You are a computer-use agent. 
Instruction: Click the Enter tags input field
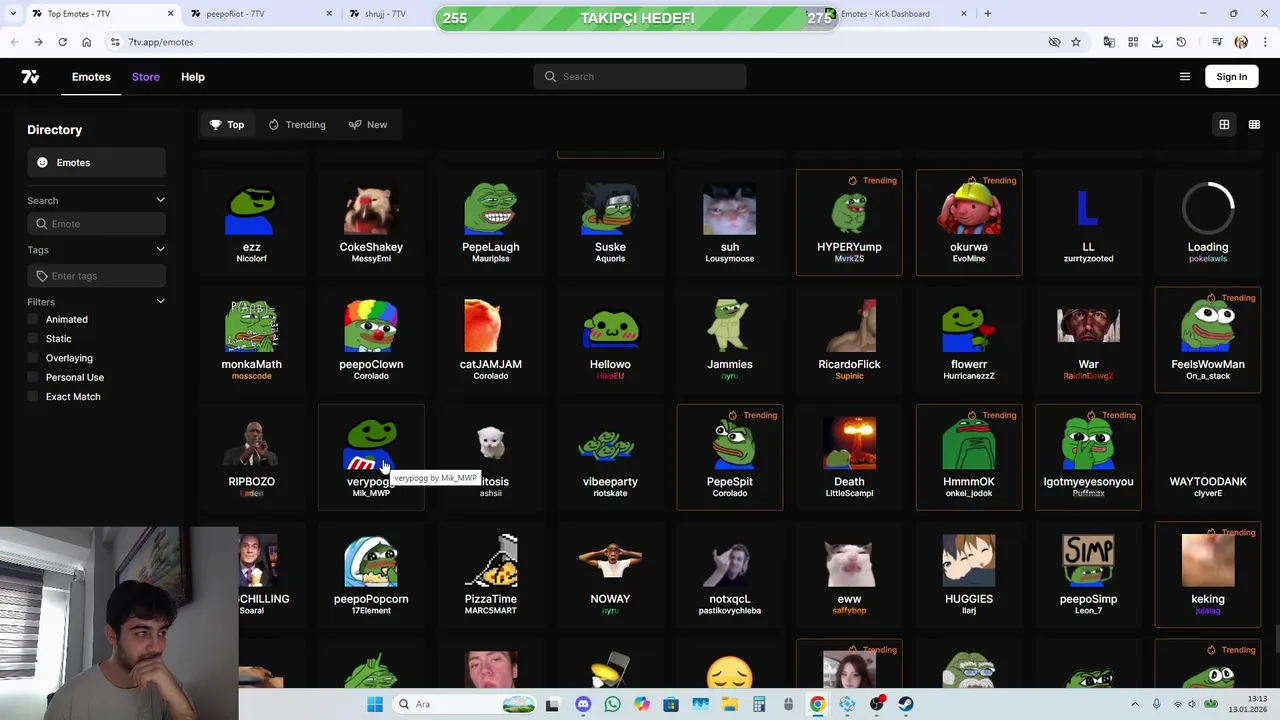tap(96, 276)
